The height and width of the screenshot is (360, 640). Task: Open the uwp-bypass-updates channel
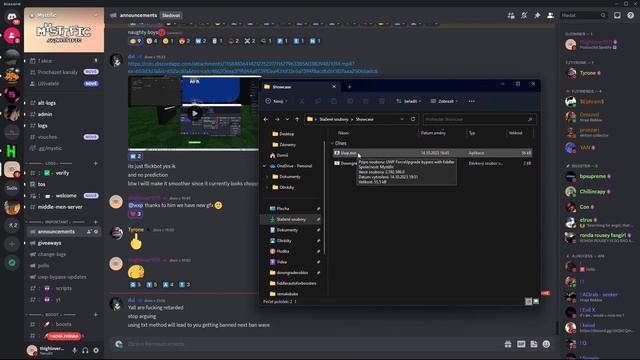63,277
